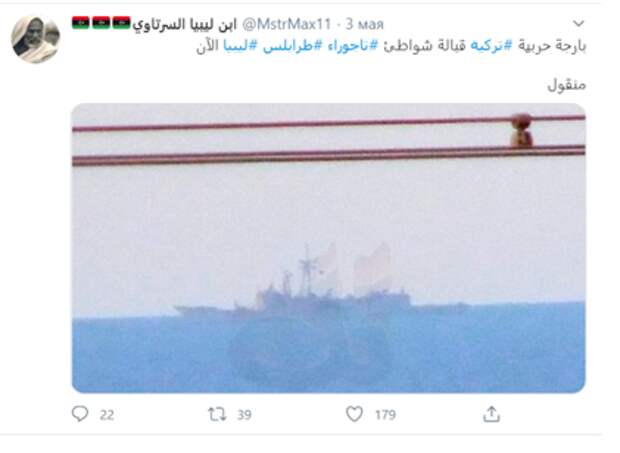The height and width of the screenshot is (453, 620).
Task: Like the tweet with heart icon
Action: (x=354, y=414)
